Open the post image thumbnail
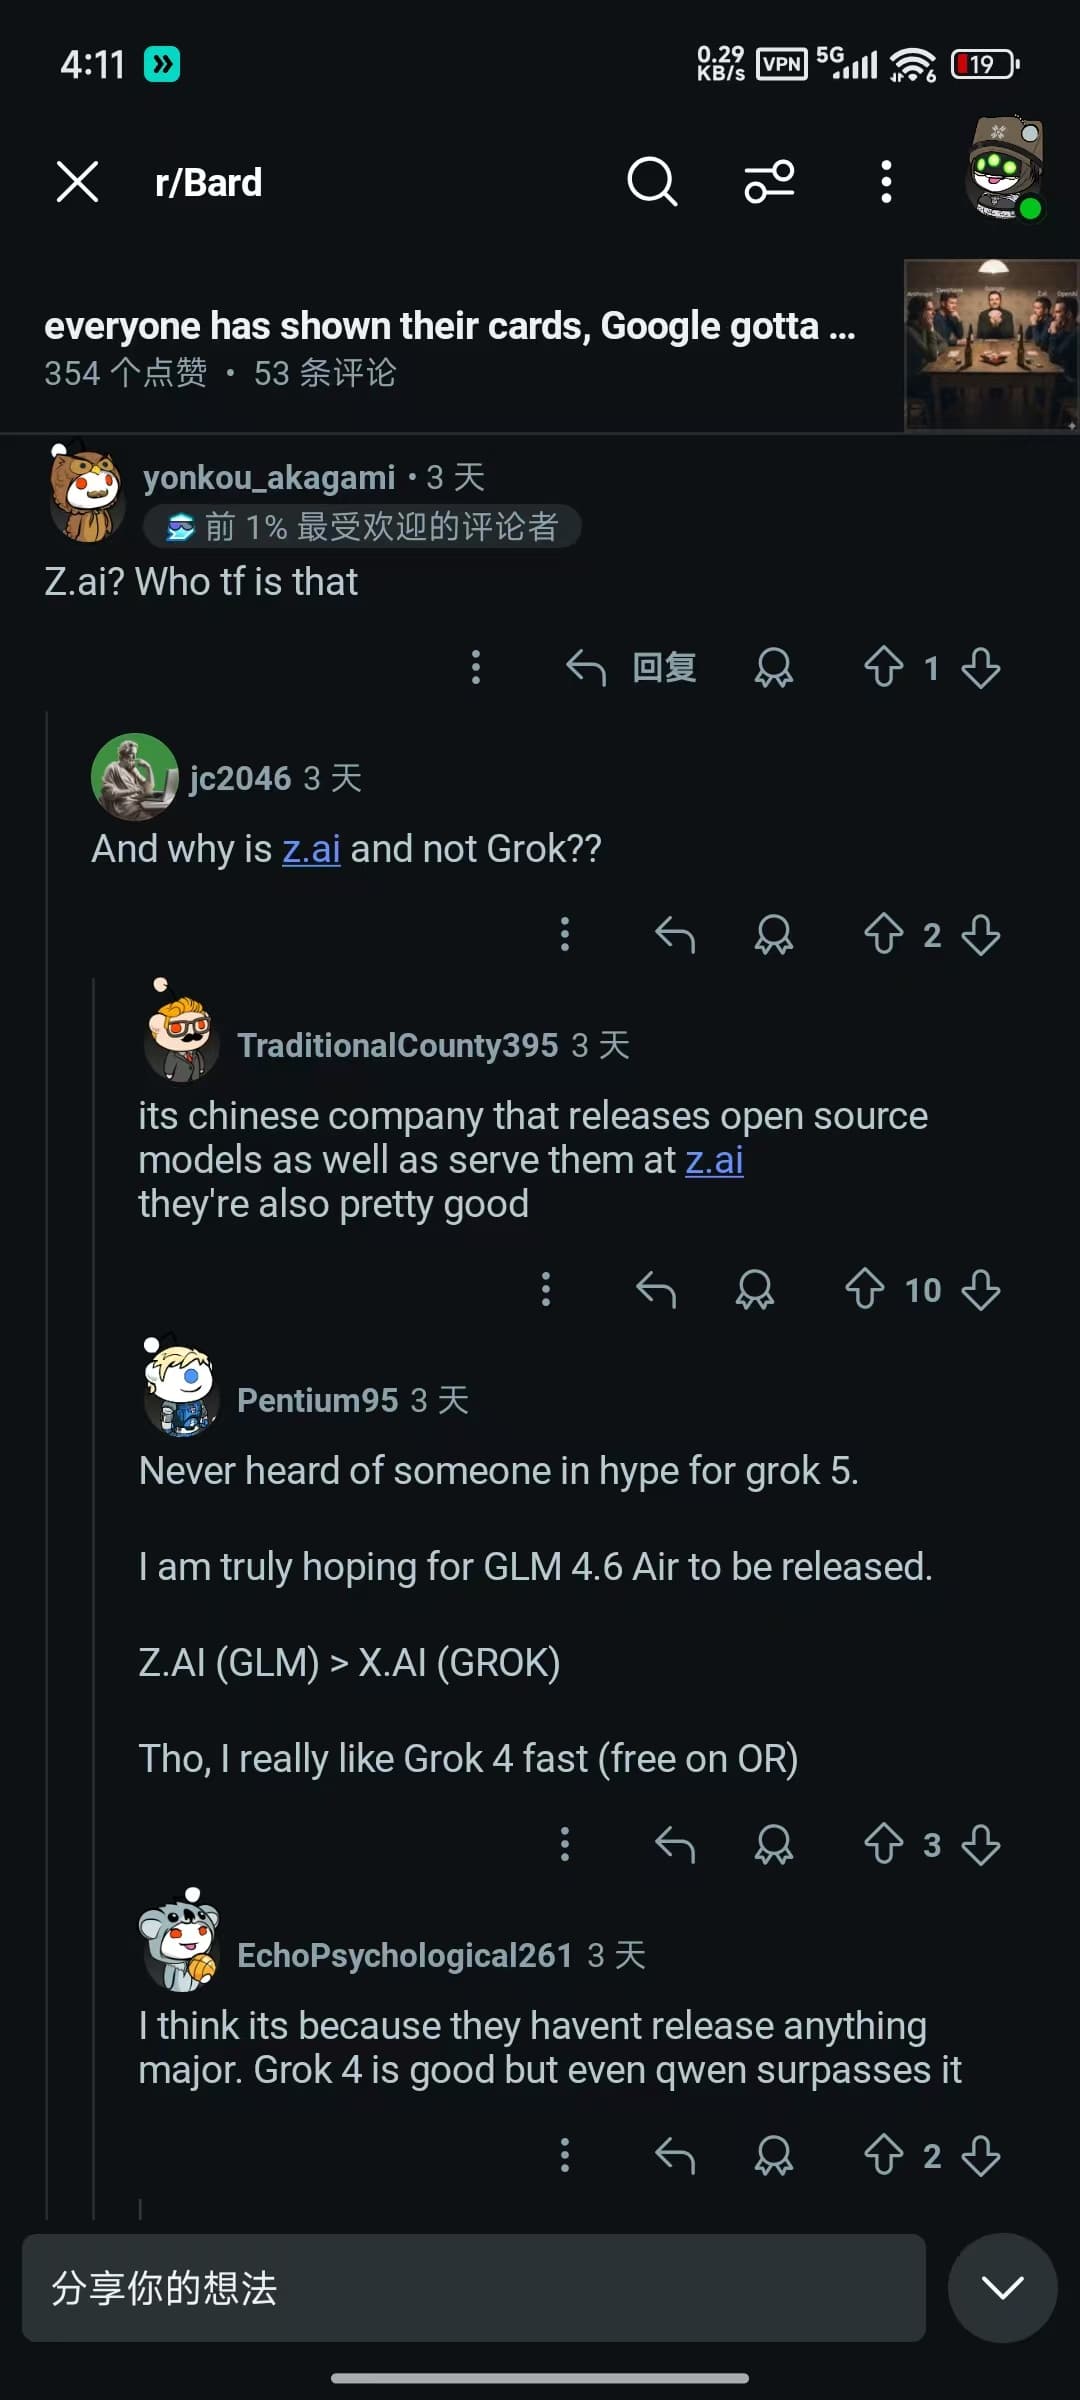This screenshot has height=2400, width=1080. (x=991, y=345)
